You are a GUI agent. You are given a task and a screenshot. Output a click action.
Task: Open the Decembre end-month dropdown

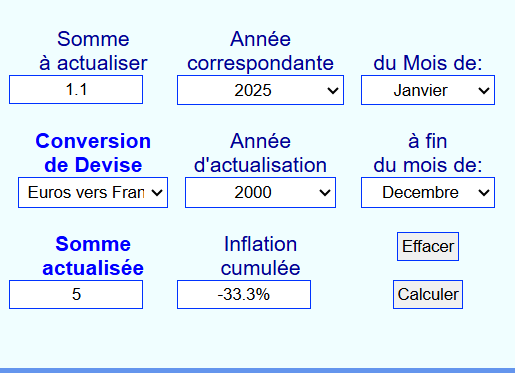428,192
